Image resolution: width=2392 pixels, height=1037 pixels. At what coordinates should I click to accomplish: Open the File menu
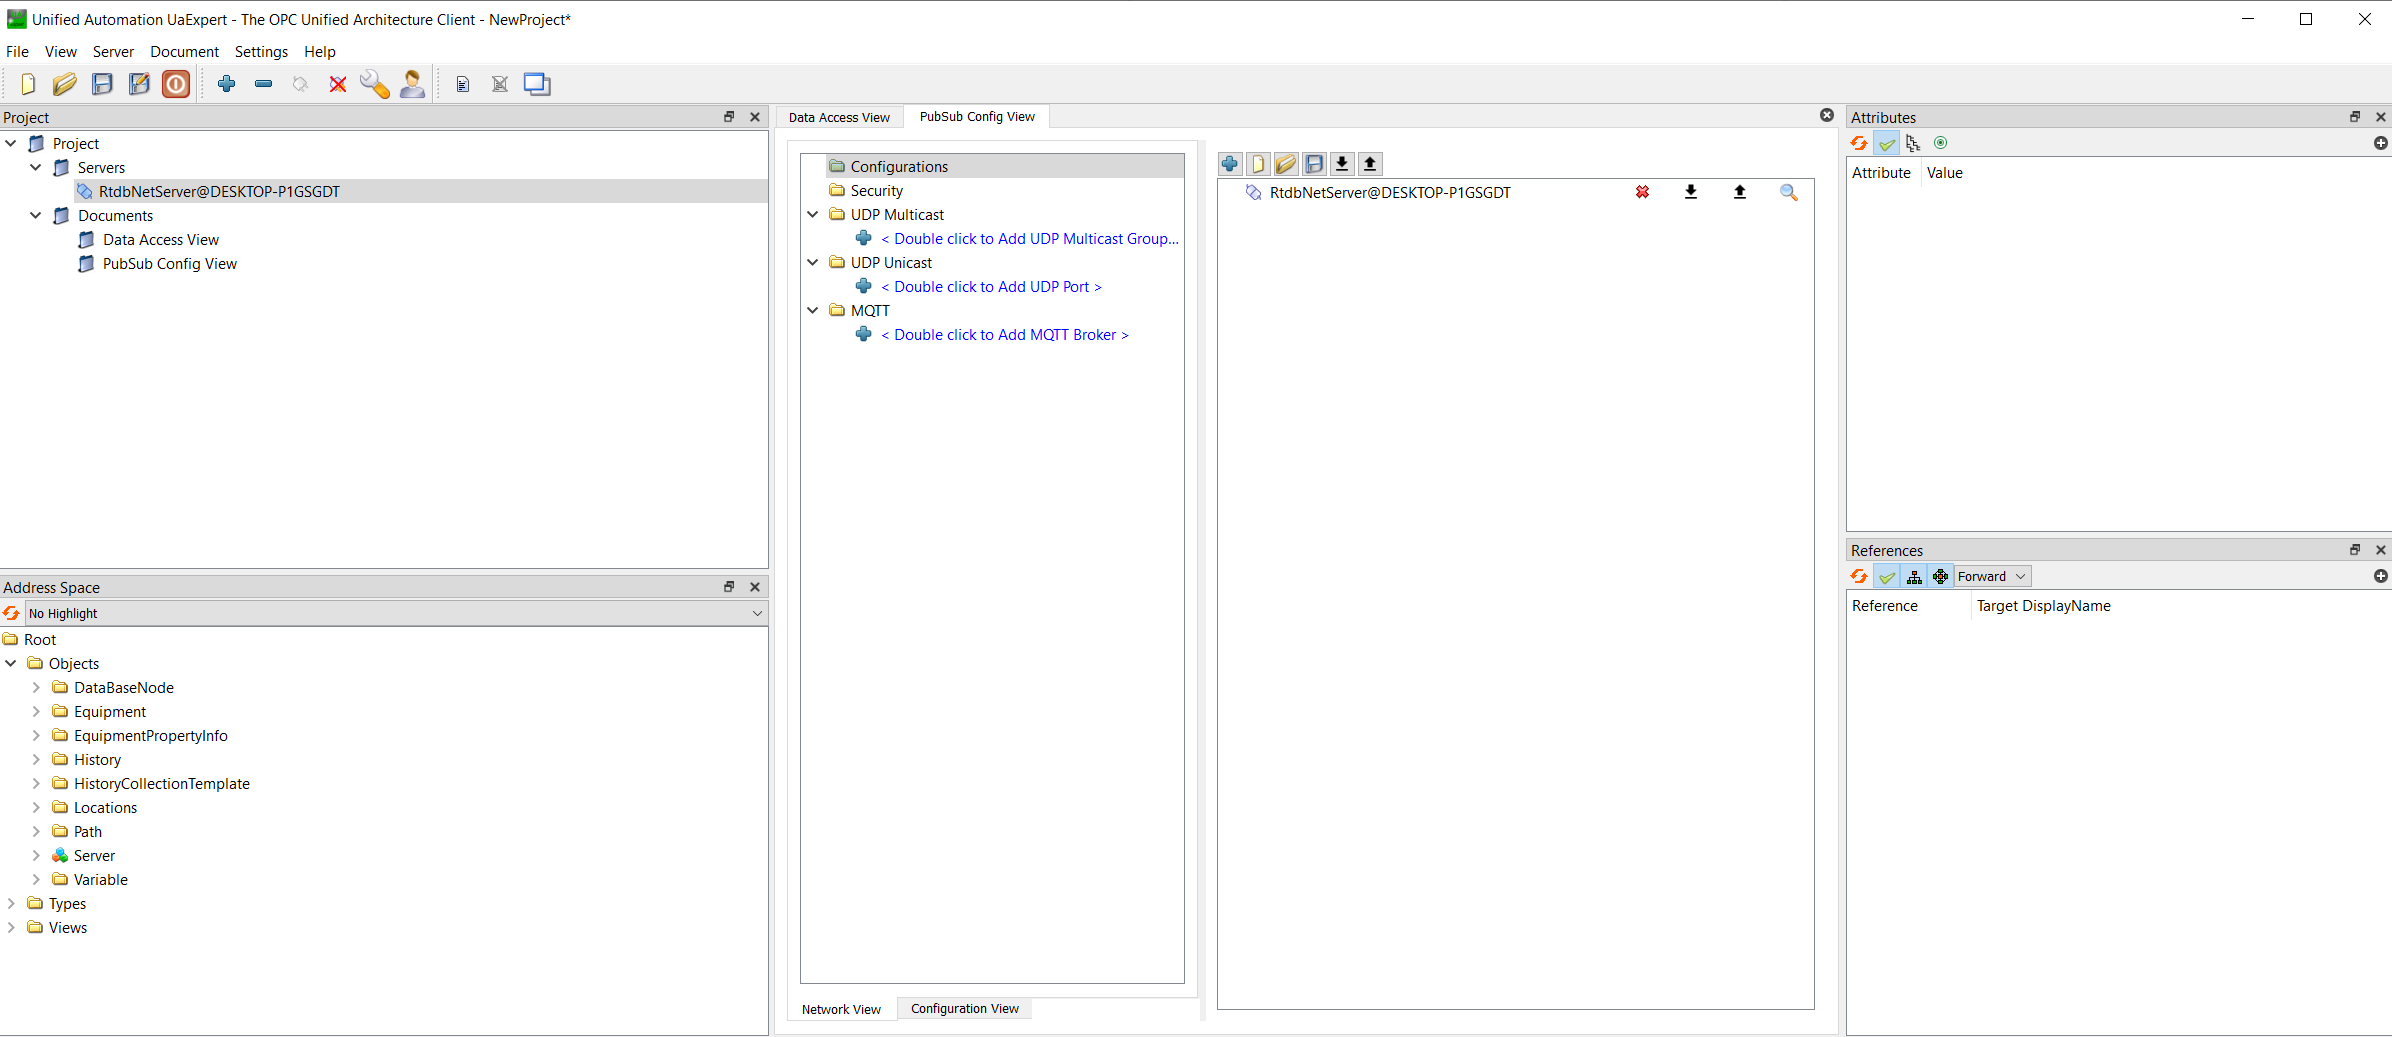pyautogui.click(x=18, y=51)
